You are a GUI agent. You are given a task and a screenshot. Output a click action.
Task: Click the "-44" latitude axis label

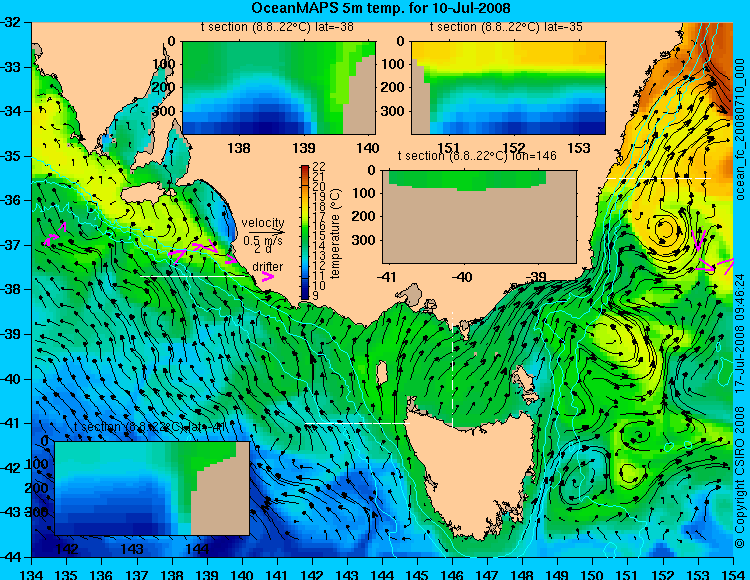point(12,557)
